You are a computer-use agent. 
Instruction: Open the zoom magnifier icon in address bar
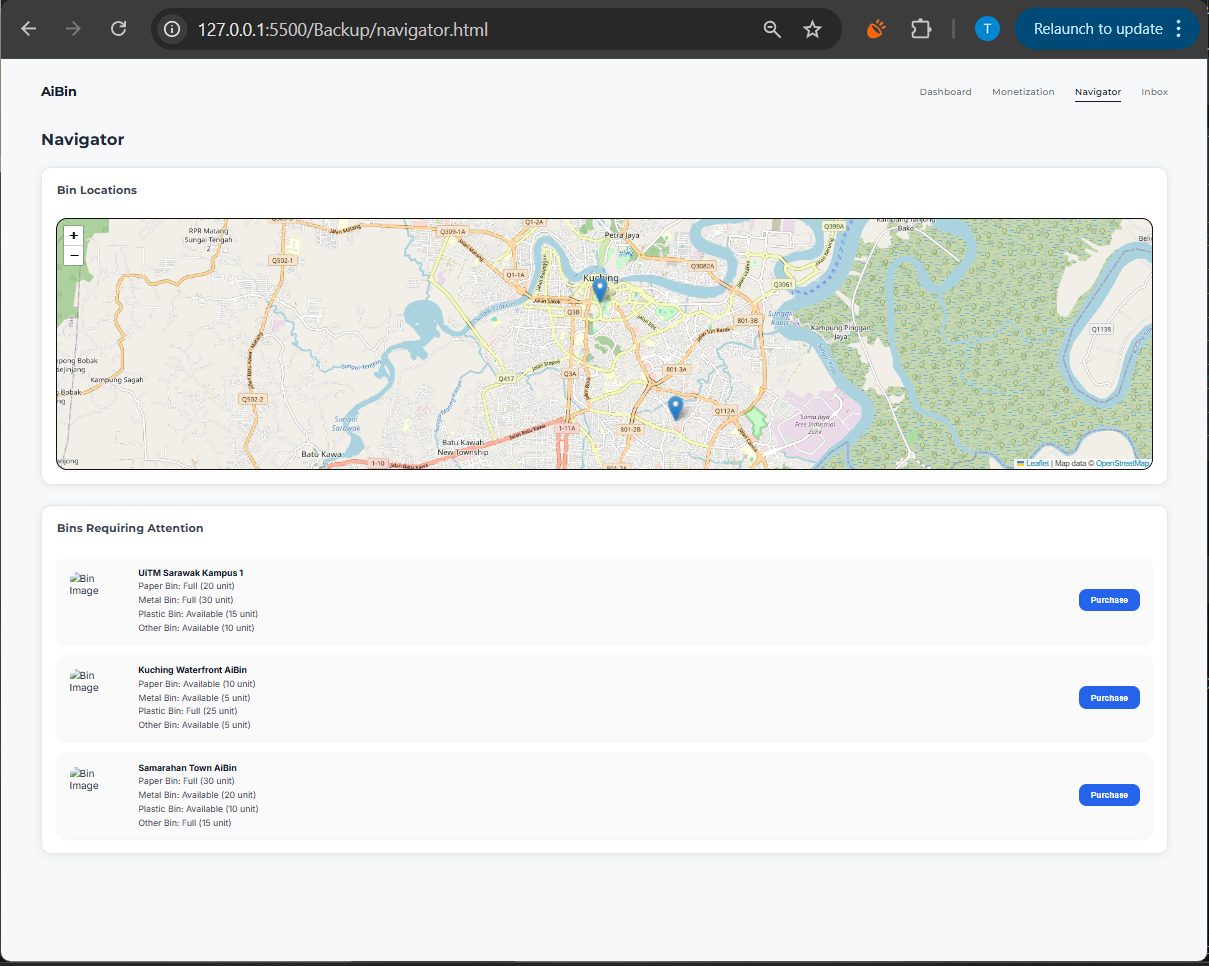(772, 29)
